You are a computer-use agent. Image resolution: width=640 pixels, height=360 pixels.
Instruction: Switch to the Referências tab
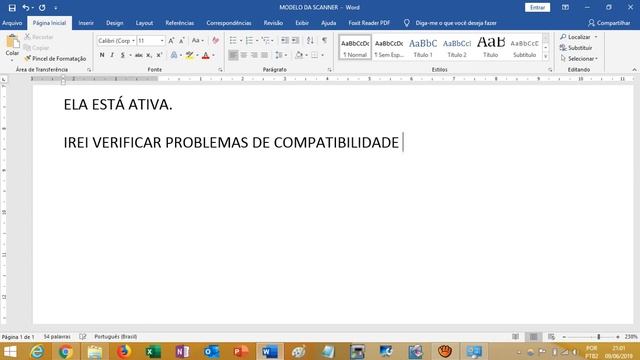tap(180, 23)
